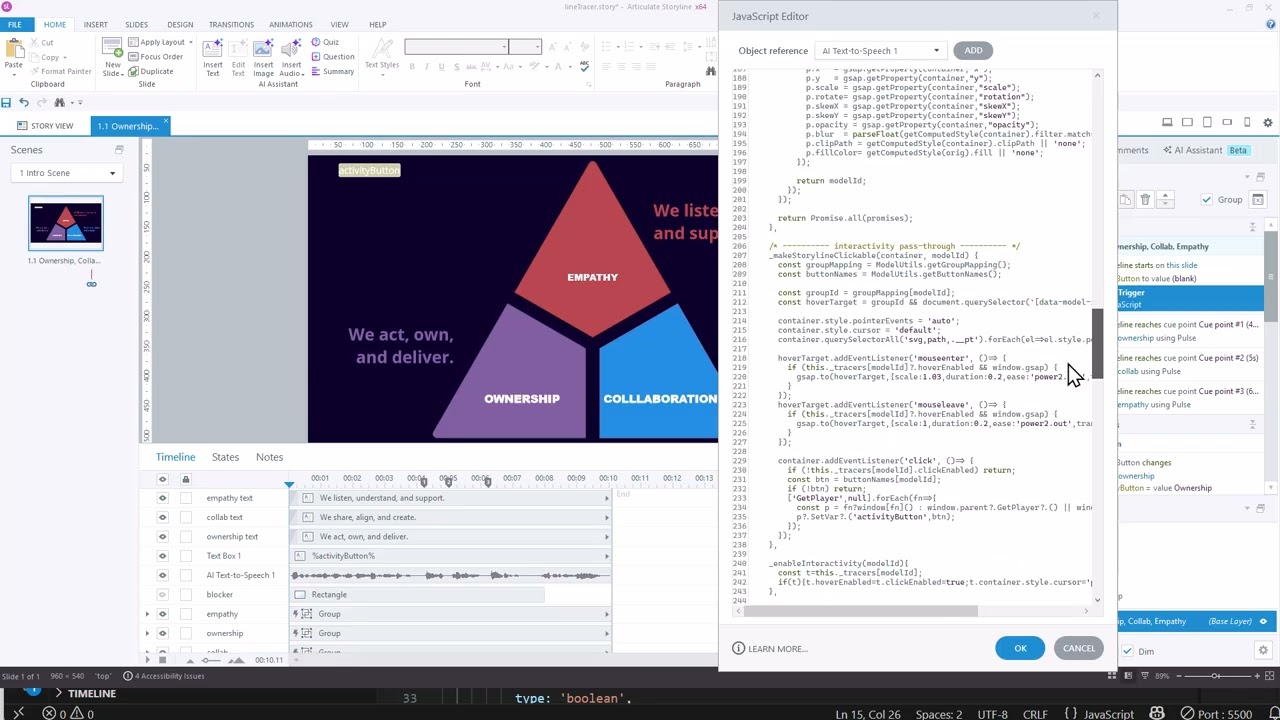Switch to the States tab

[225, 457]
